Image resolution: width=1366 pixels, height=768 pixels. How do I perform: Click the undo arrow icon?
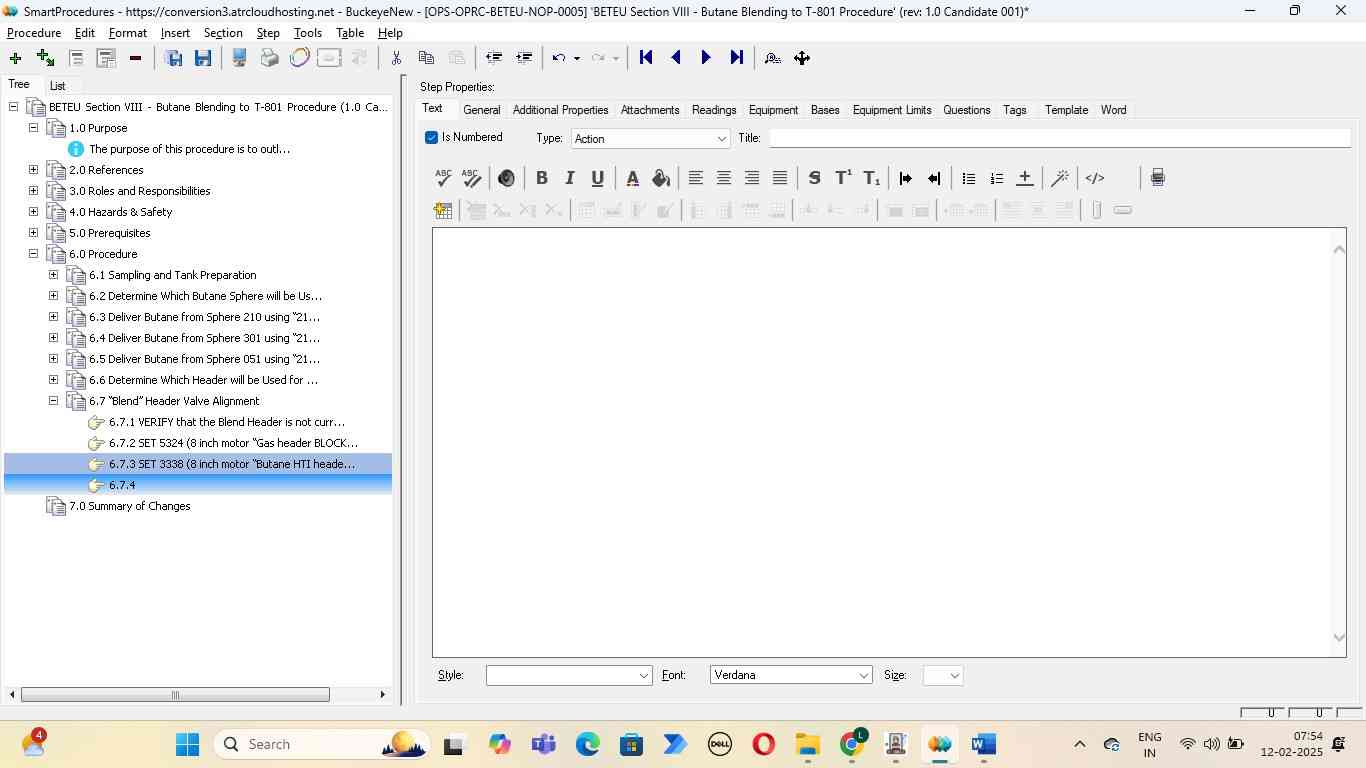[559, 58]
